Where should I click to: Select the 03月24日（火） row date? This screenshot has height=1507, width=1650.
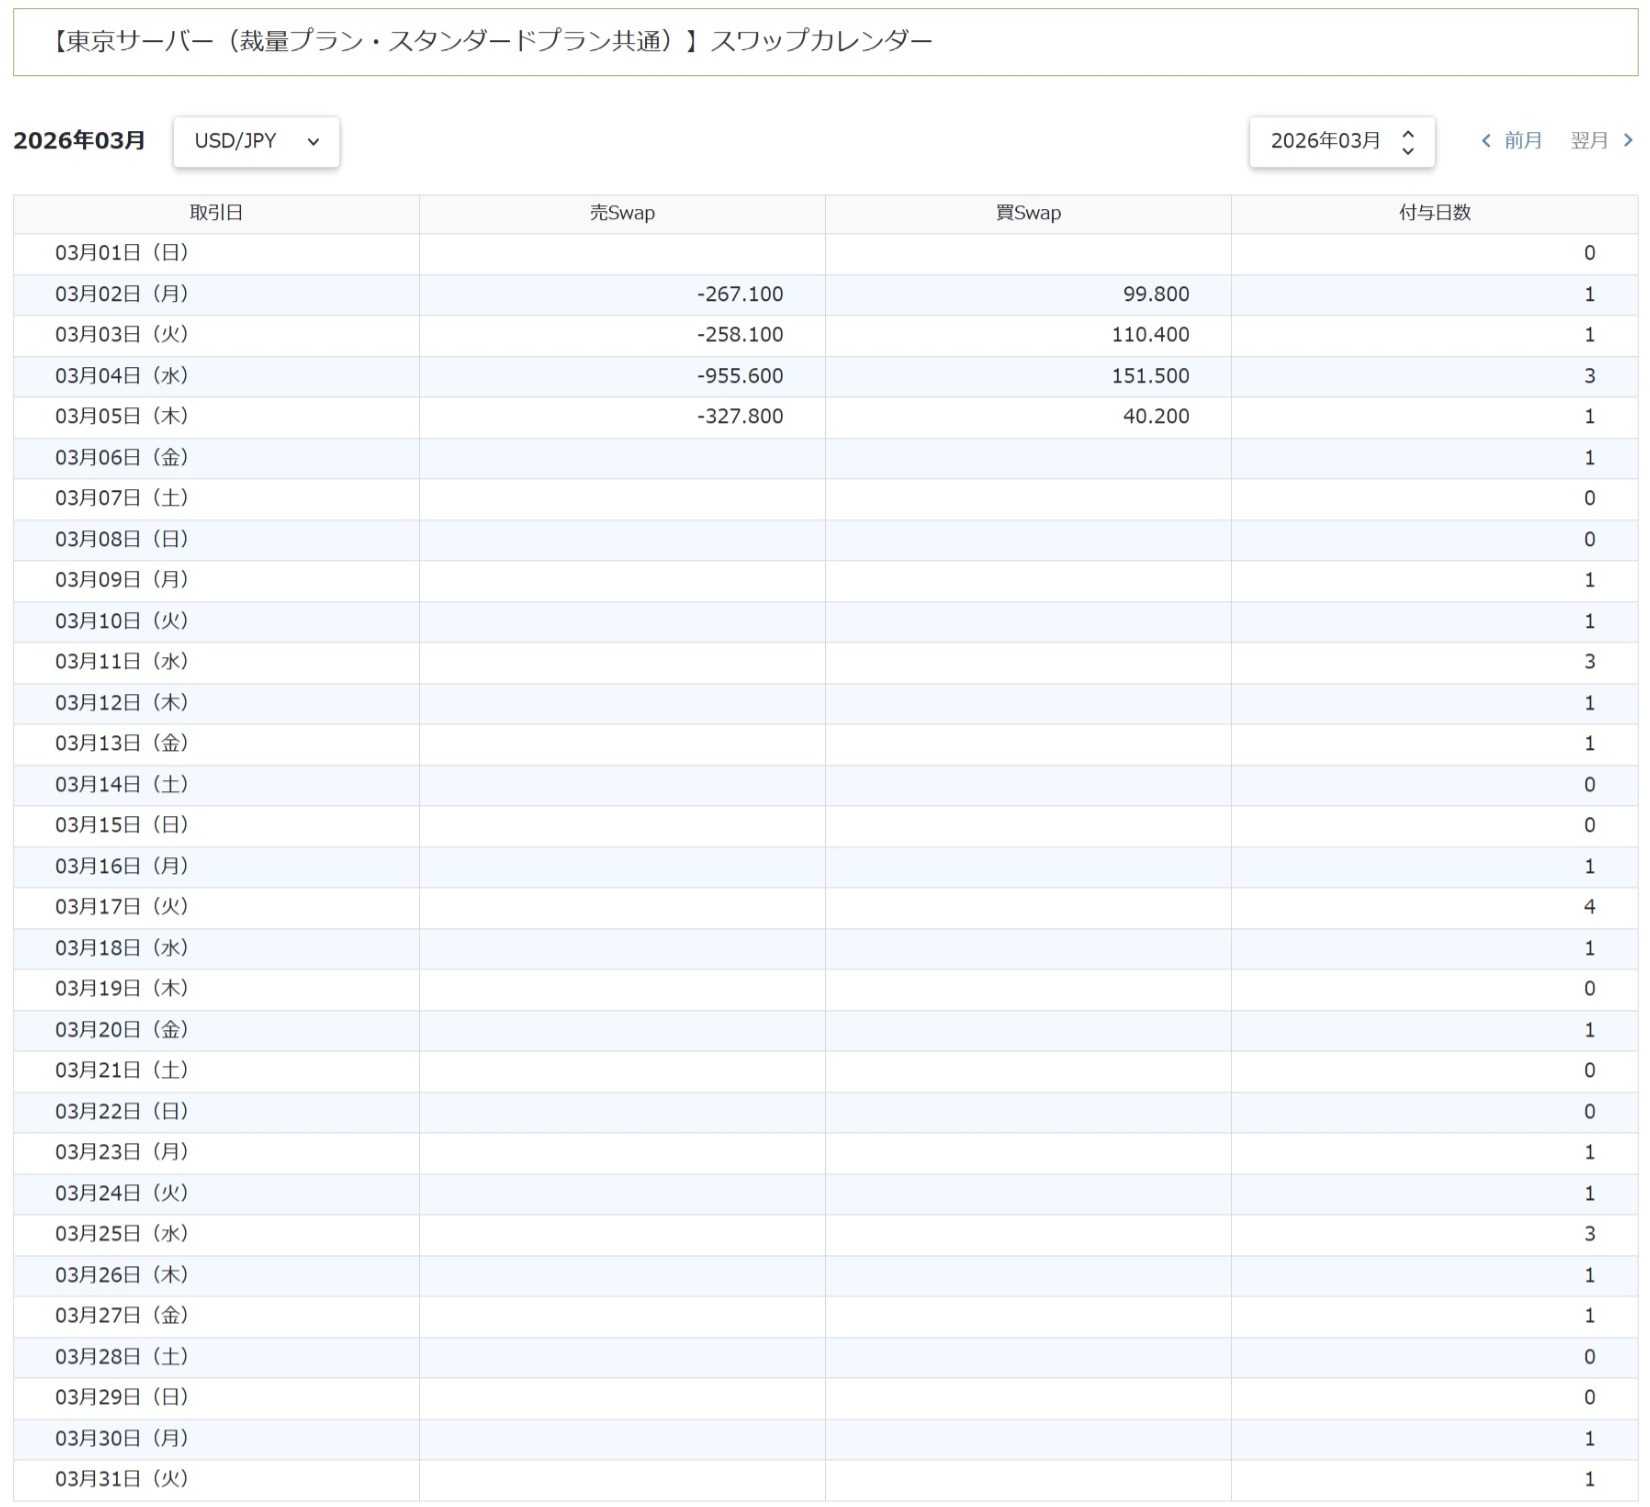point(122,1193)
